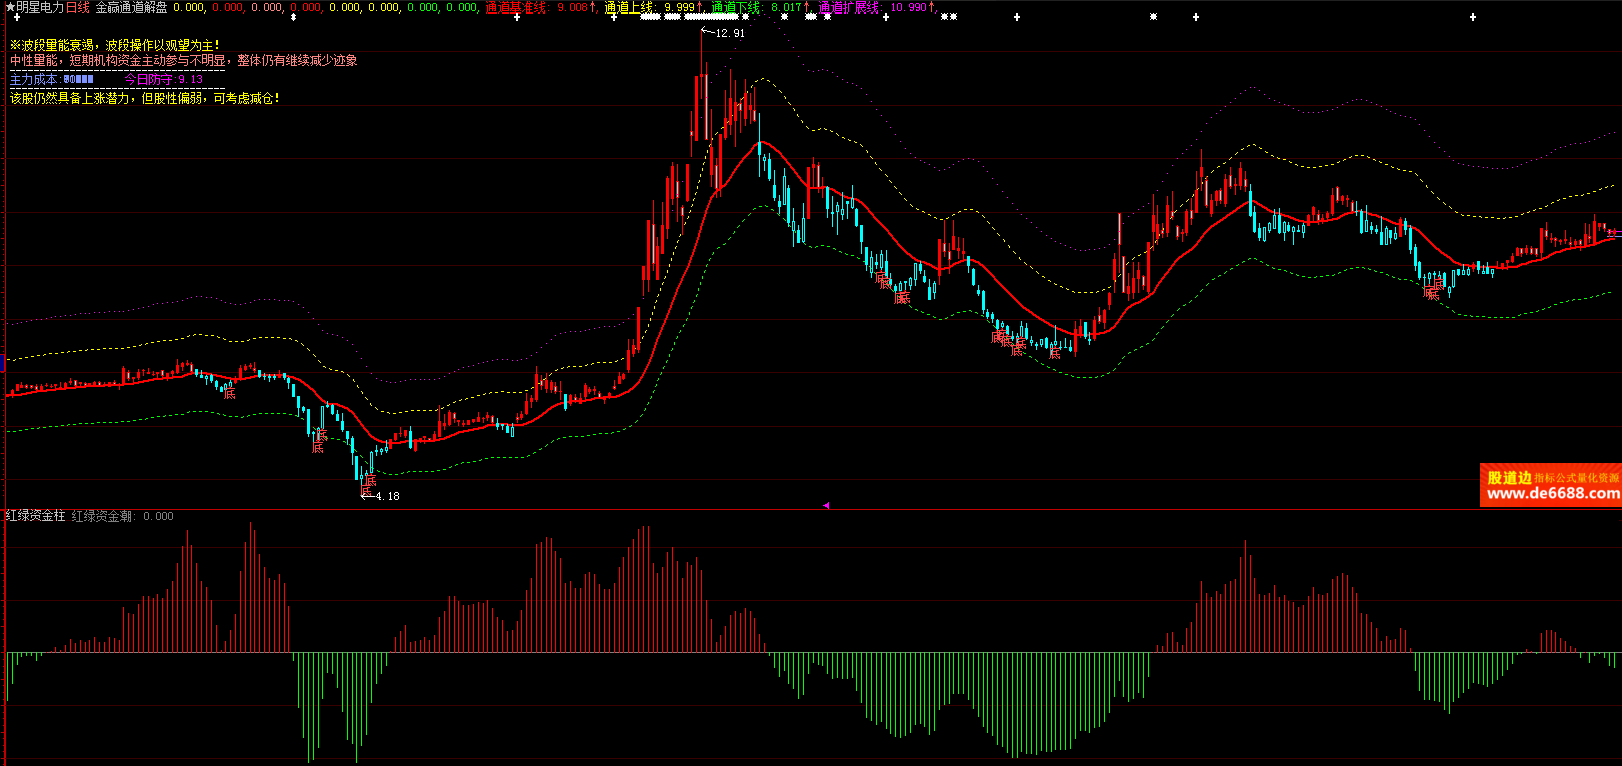The image size is (1622, 766).
Task: Select the magenta 通道扩展线 legend label
Action: tap(848, 7)
